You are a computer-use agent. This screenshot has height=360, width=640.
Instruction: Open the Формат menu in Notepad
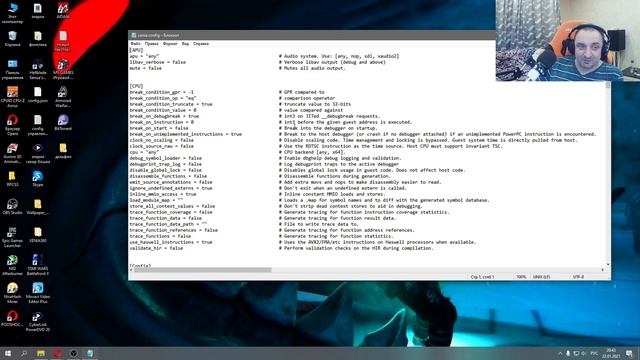pyautogui.click(x=170, y=43)
